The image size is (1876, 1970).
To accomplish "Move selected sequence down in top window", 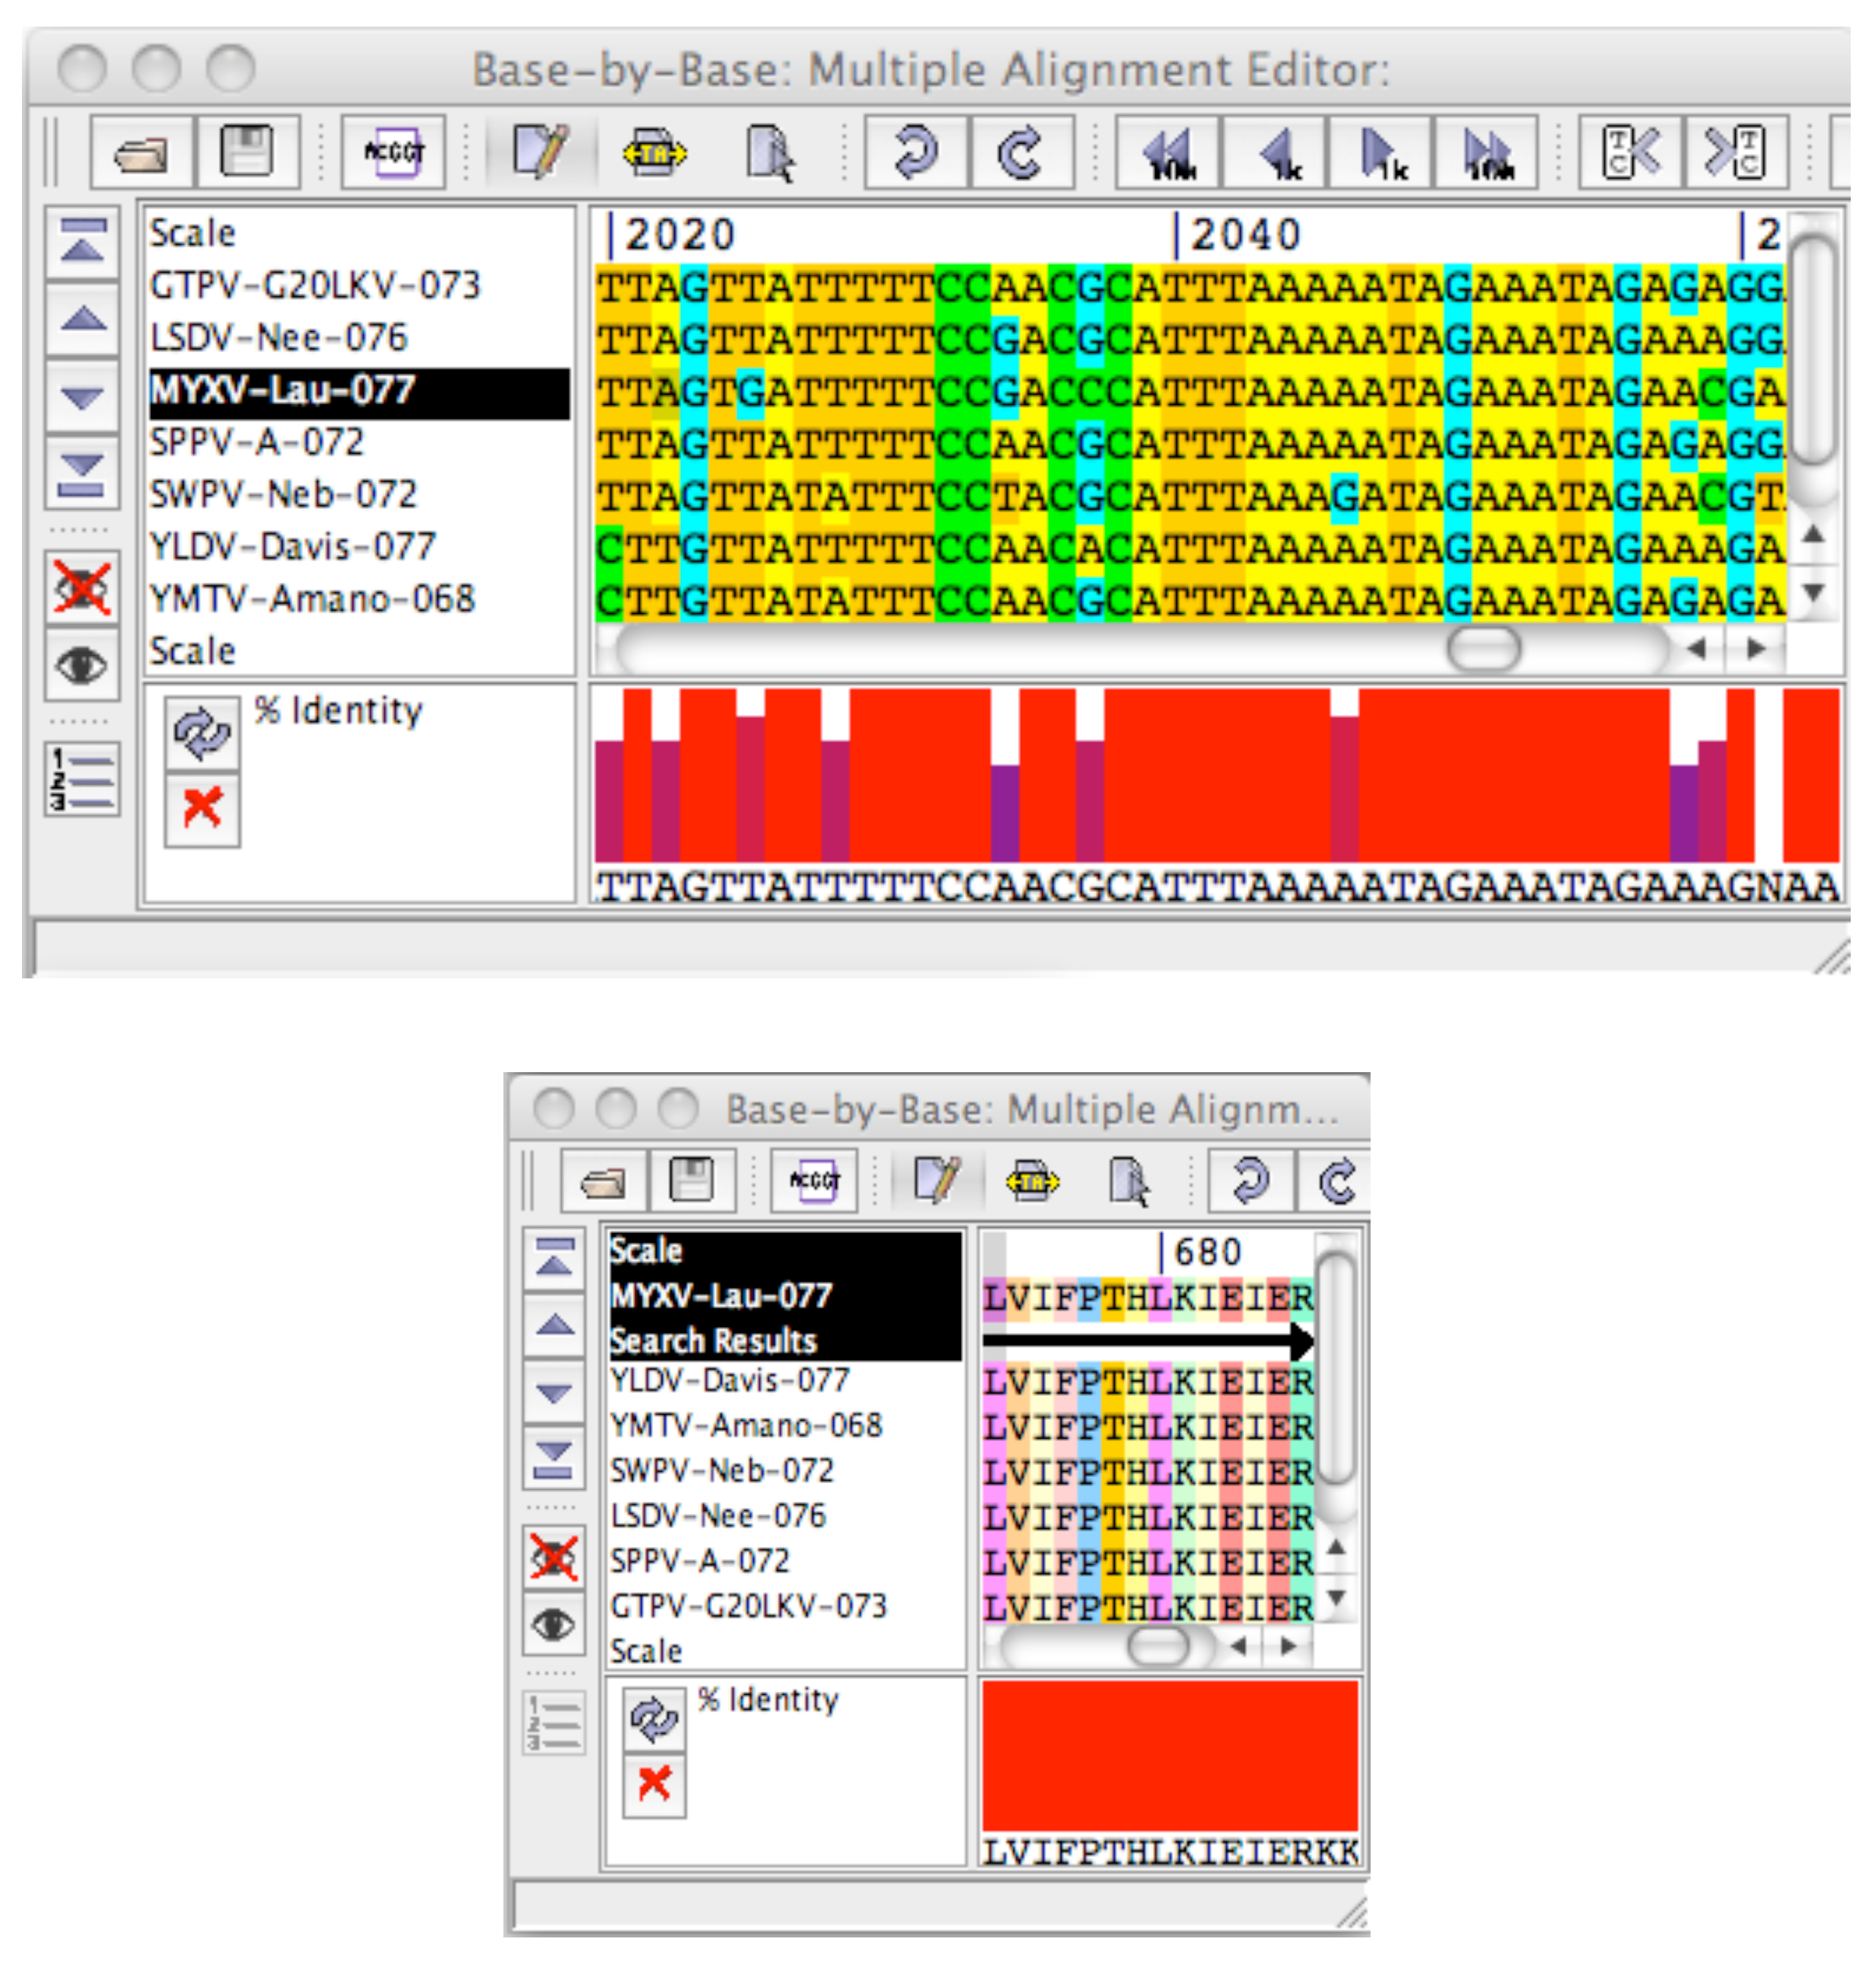I will pos(83,397).
